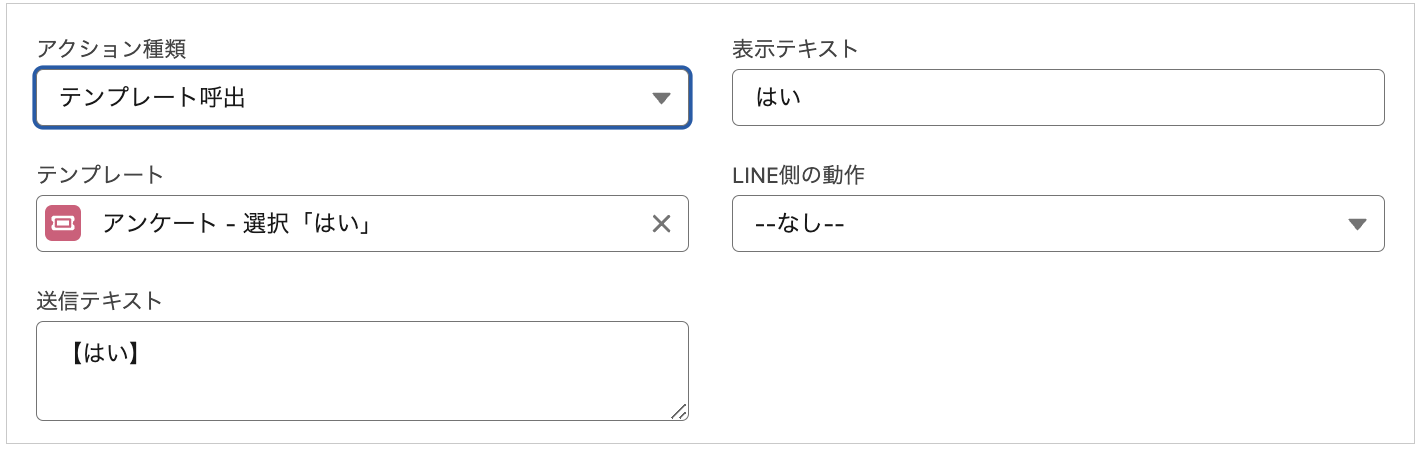Click the テンプレート field label
The width and height of the screenshot is (1424, 452).
(x=100, y=175)
